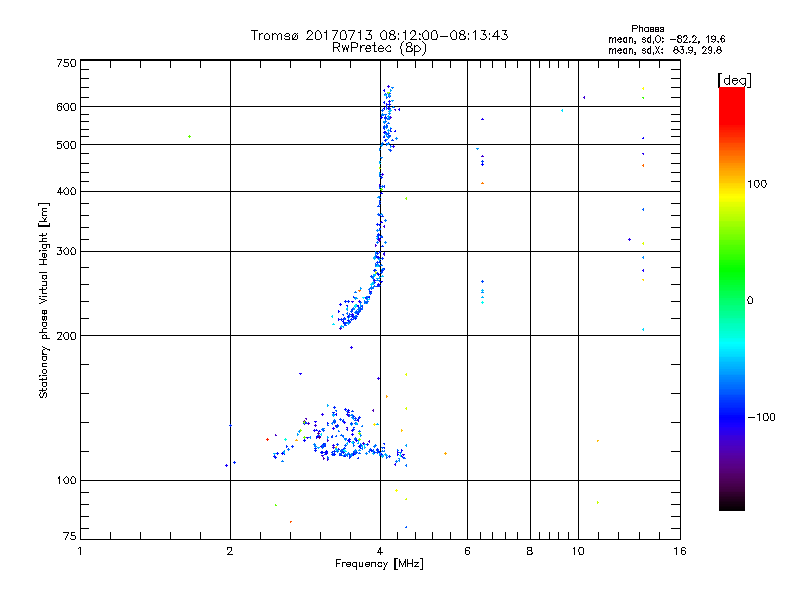Click the '600' height axis tick label

pos(66,107)
